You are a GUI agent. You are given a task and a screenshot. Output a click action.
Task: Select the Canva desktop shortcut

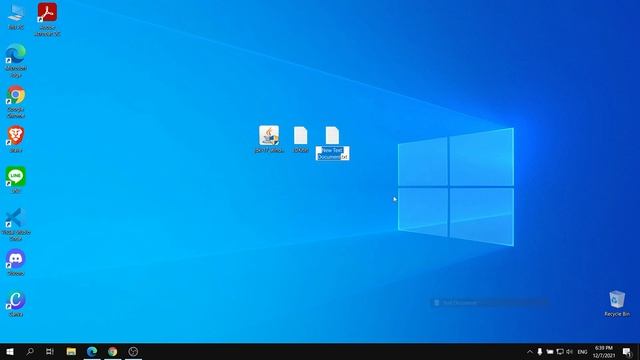(16, 303)
